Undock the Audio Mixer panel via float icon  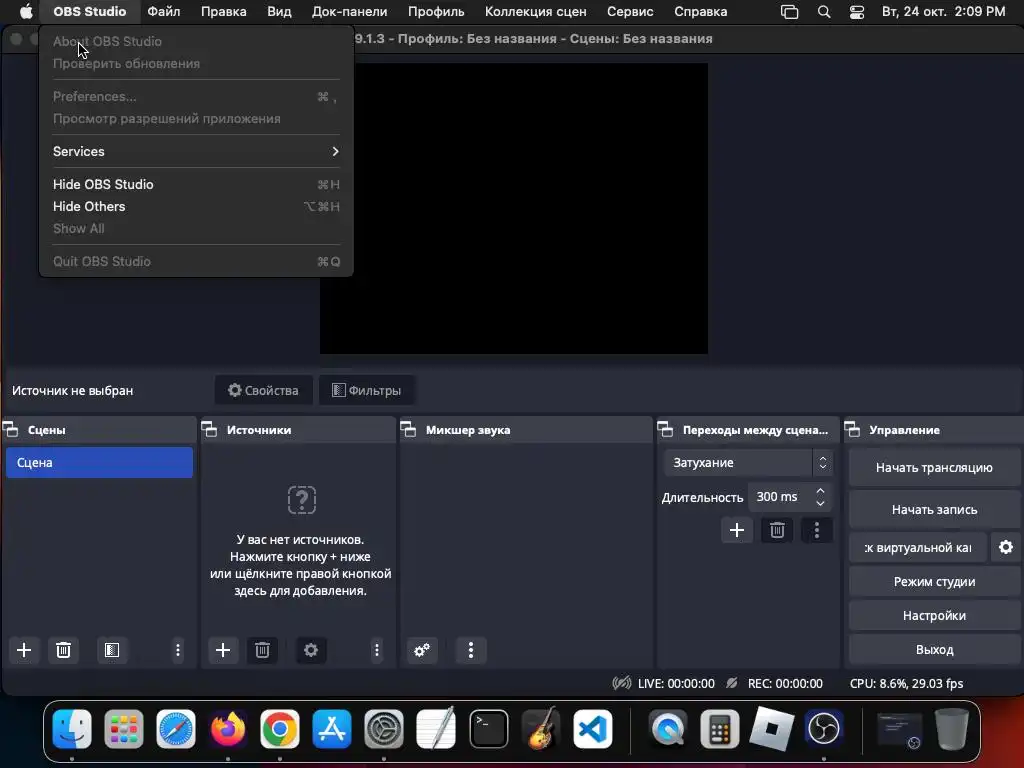pyautogui.click(x=409, y=430)
